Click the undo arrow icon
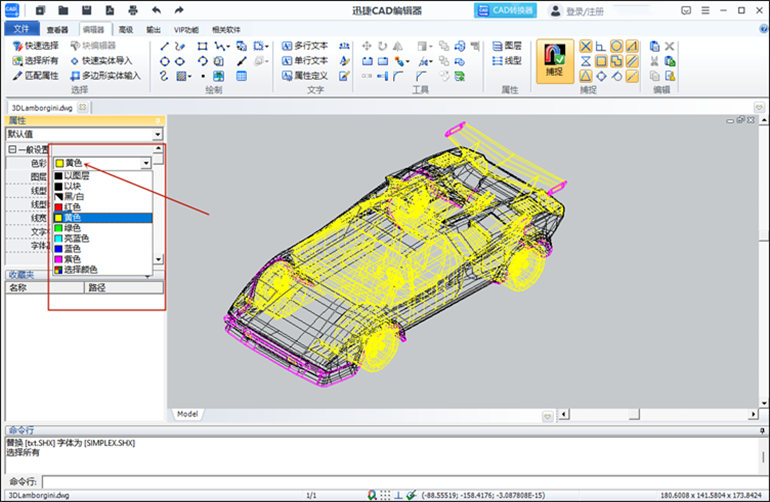Screen dimensions: 770x502 point(156,10)
